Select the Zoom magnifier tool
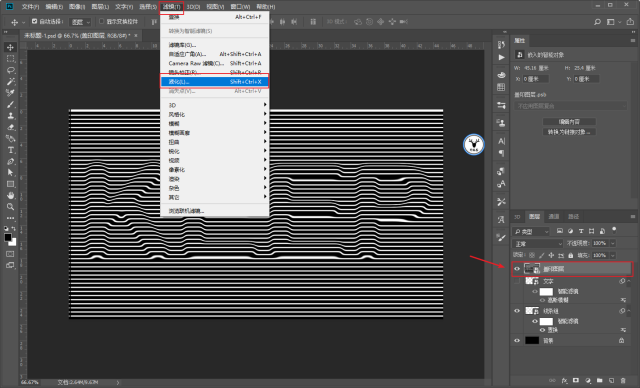 (x=11, y=207)
